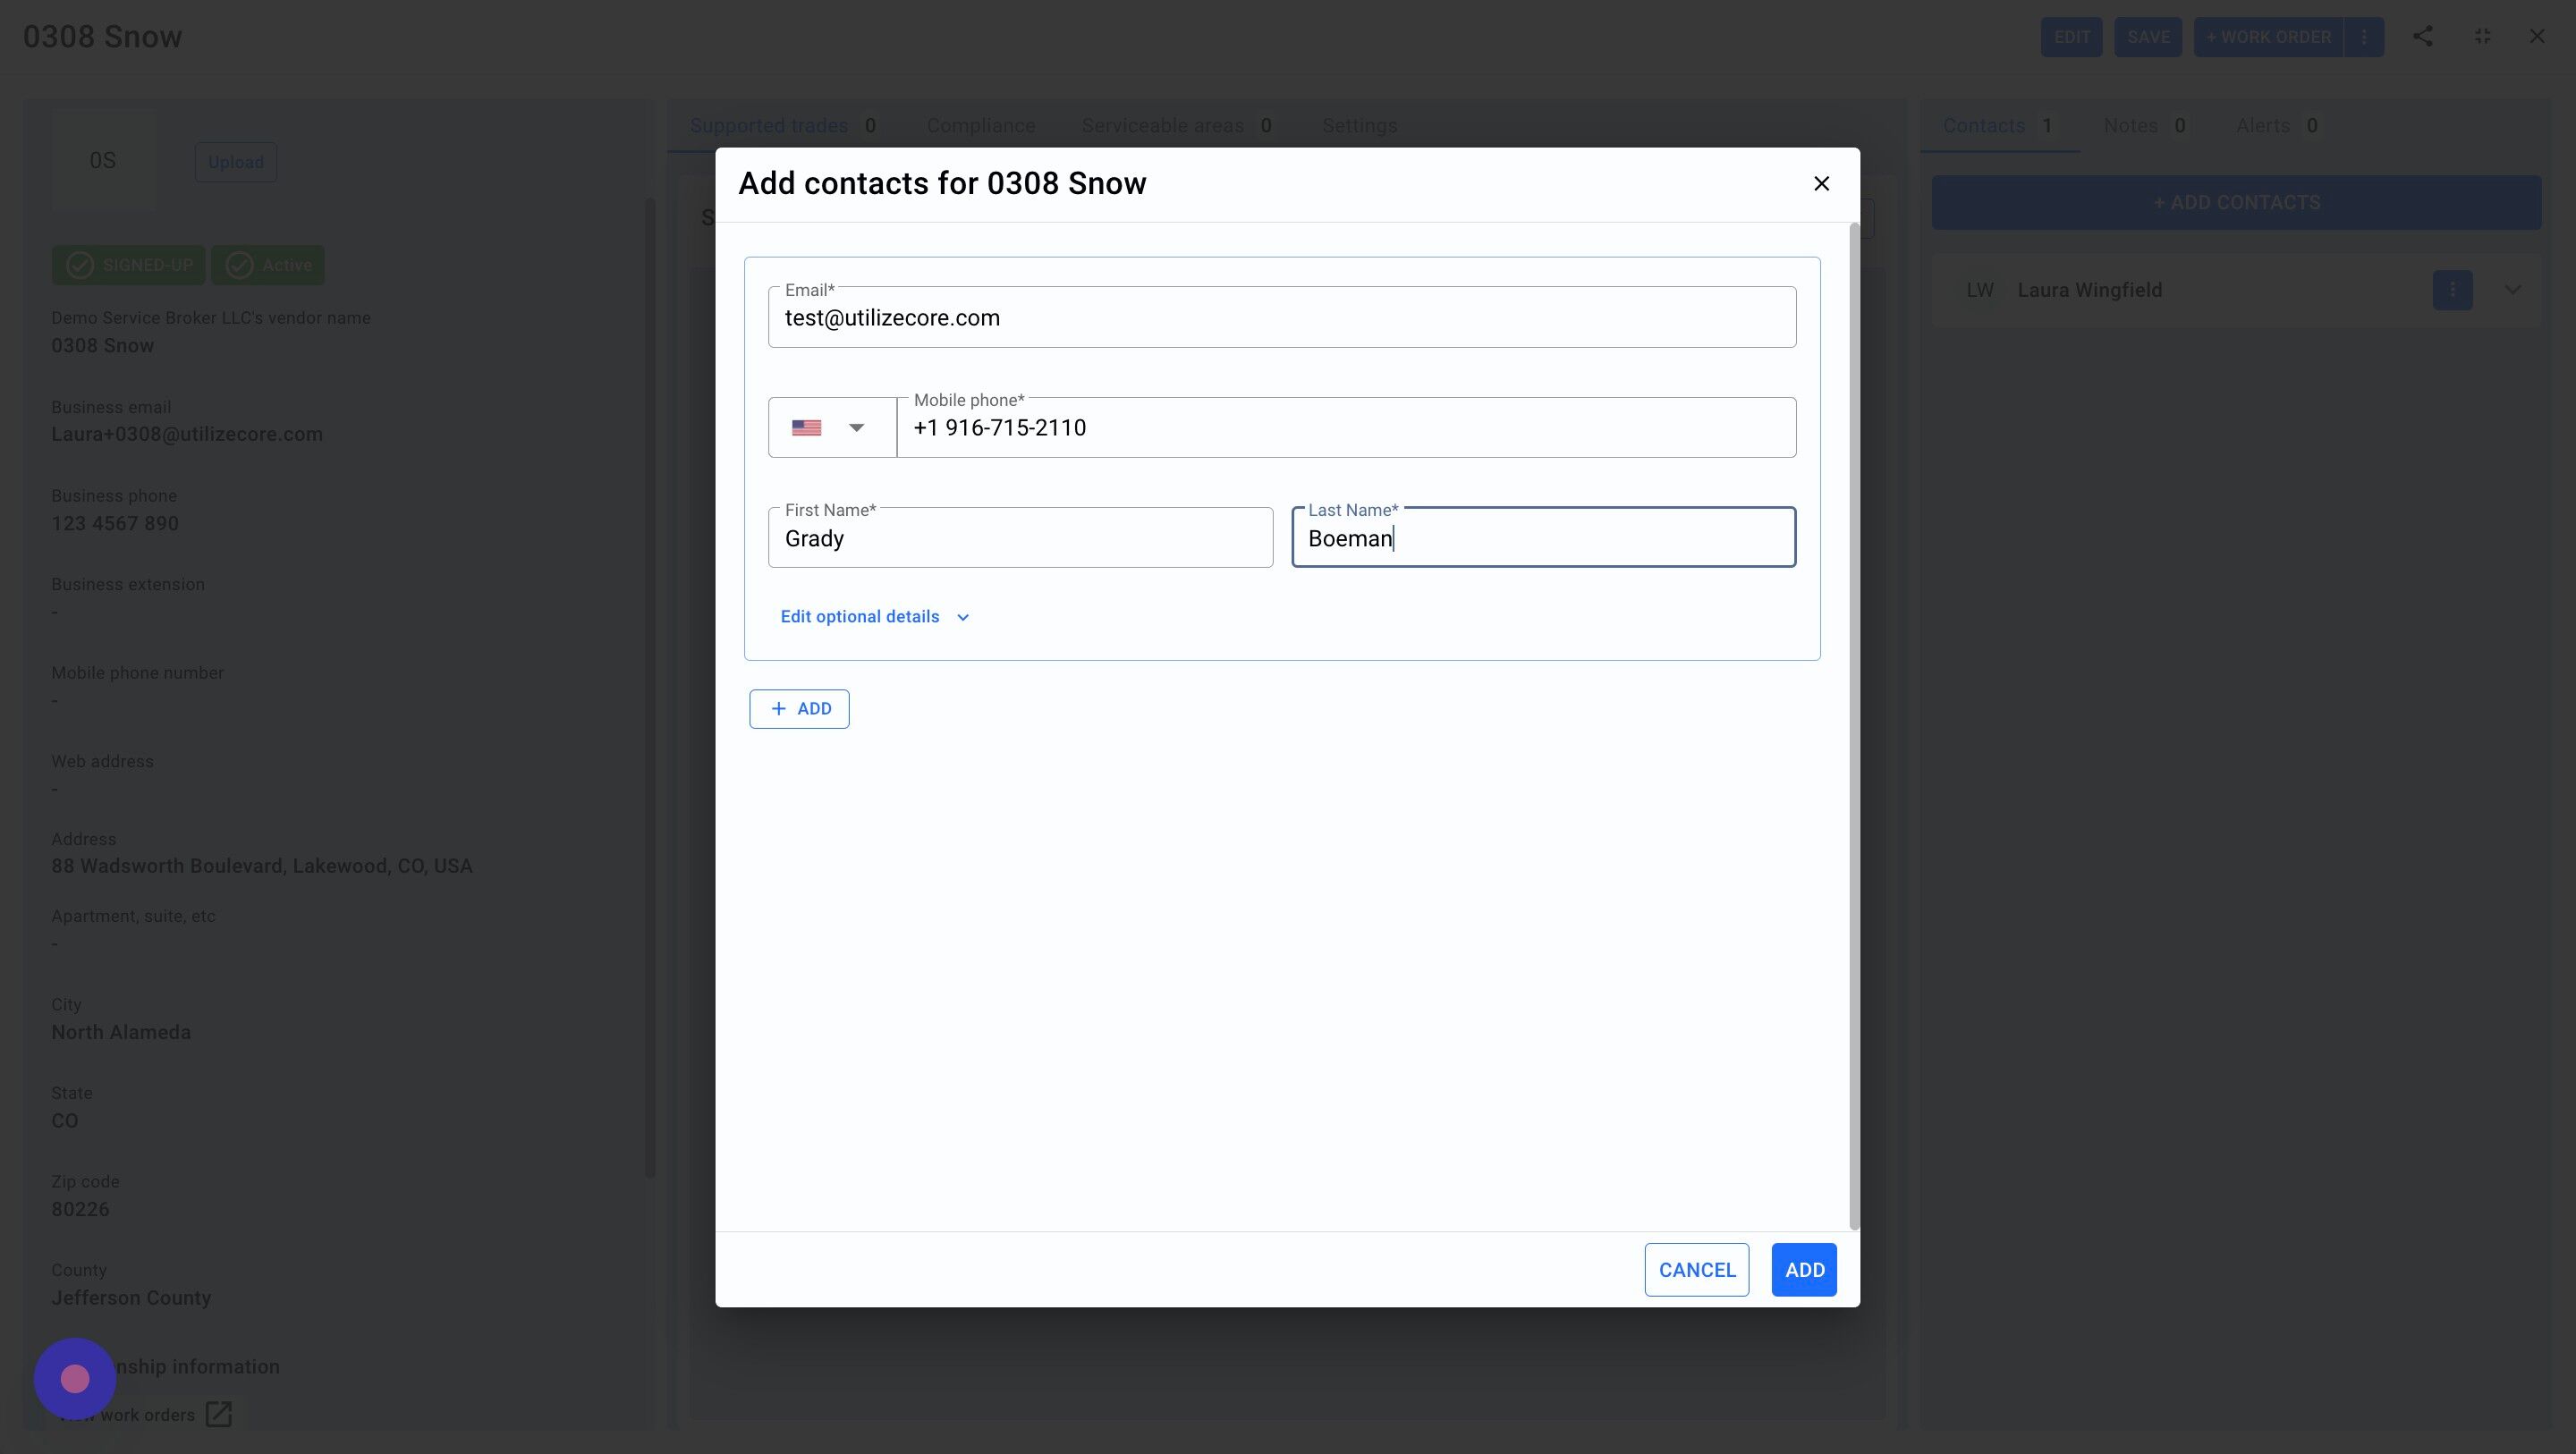Open three-dot menu beside Work Order
This screenshot has height=1454, width=2576.
coord(2364,37)
